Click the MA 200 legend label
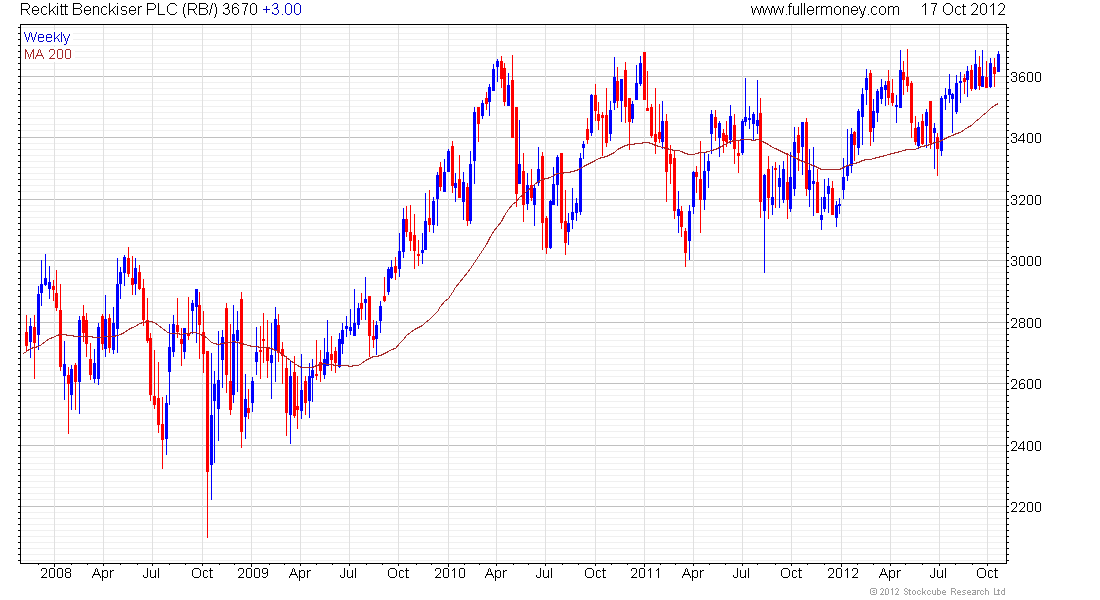1100x600 pixels. pos(48,55)
